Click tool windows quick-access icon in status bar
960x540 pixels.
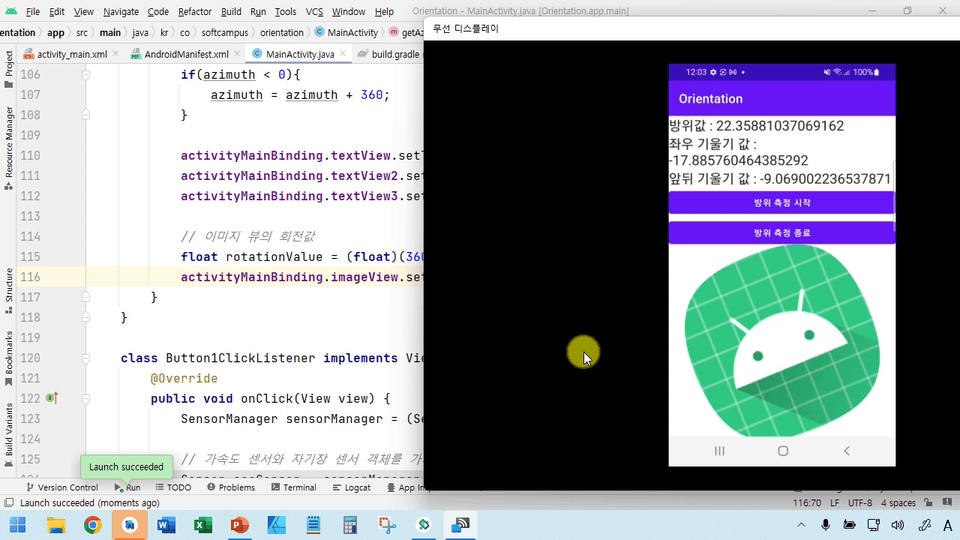9,503
